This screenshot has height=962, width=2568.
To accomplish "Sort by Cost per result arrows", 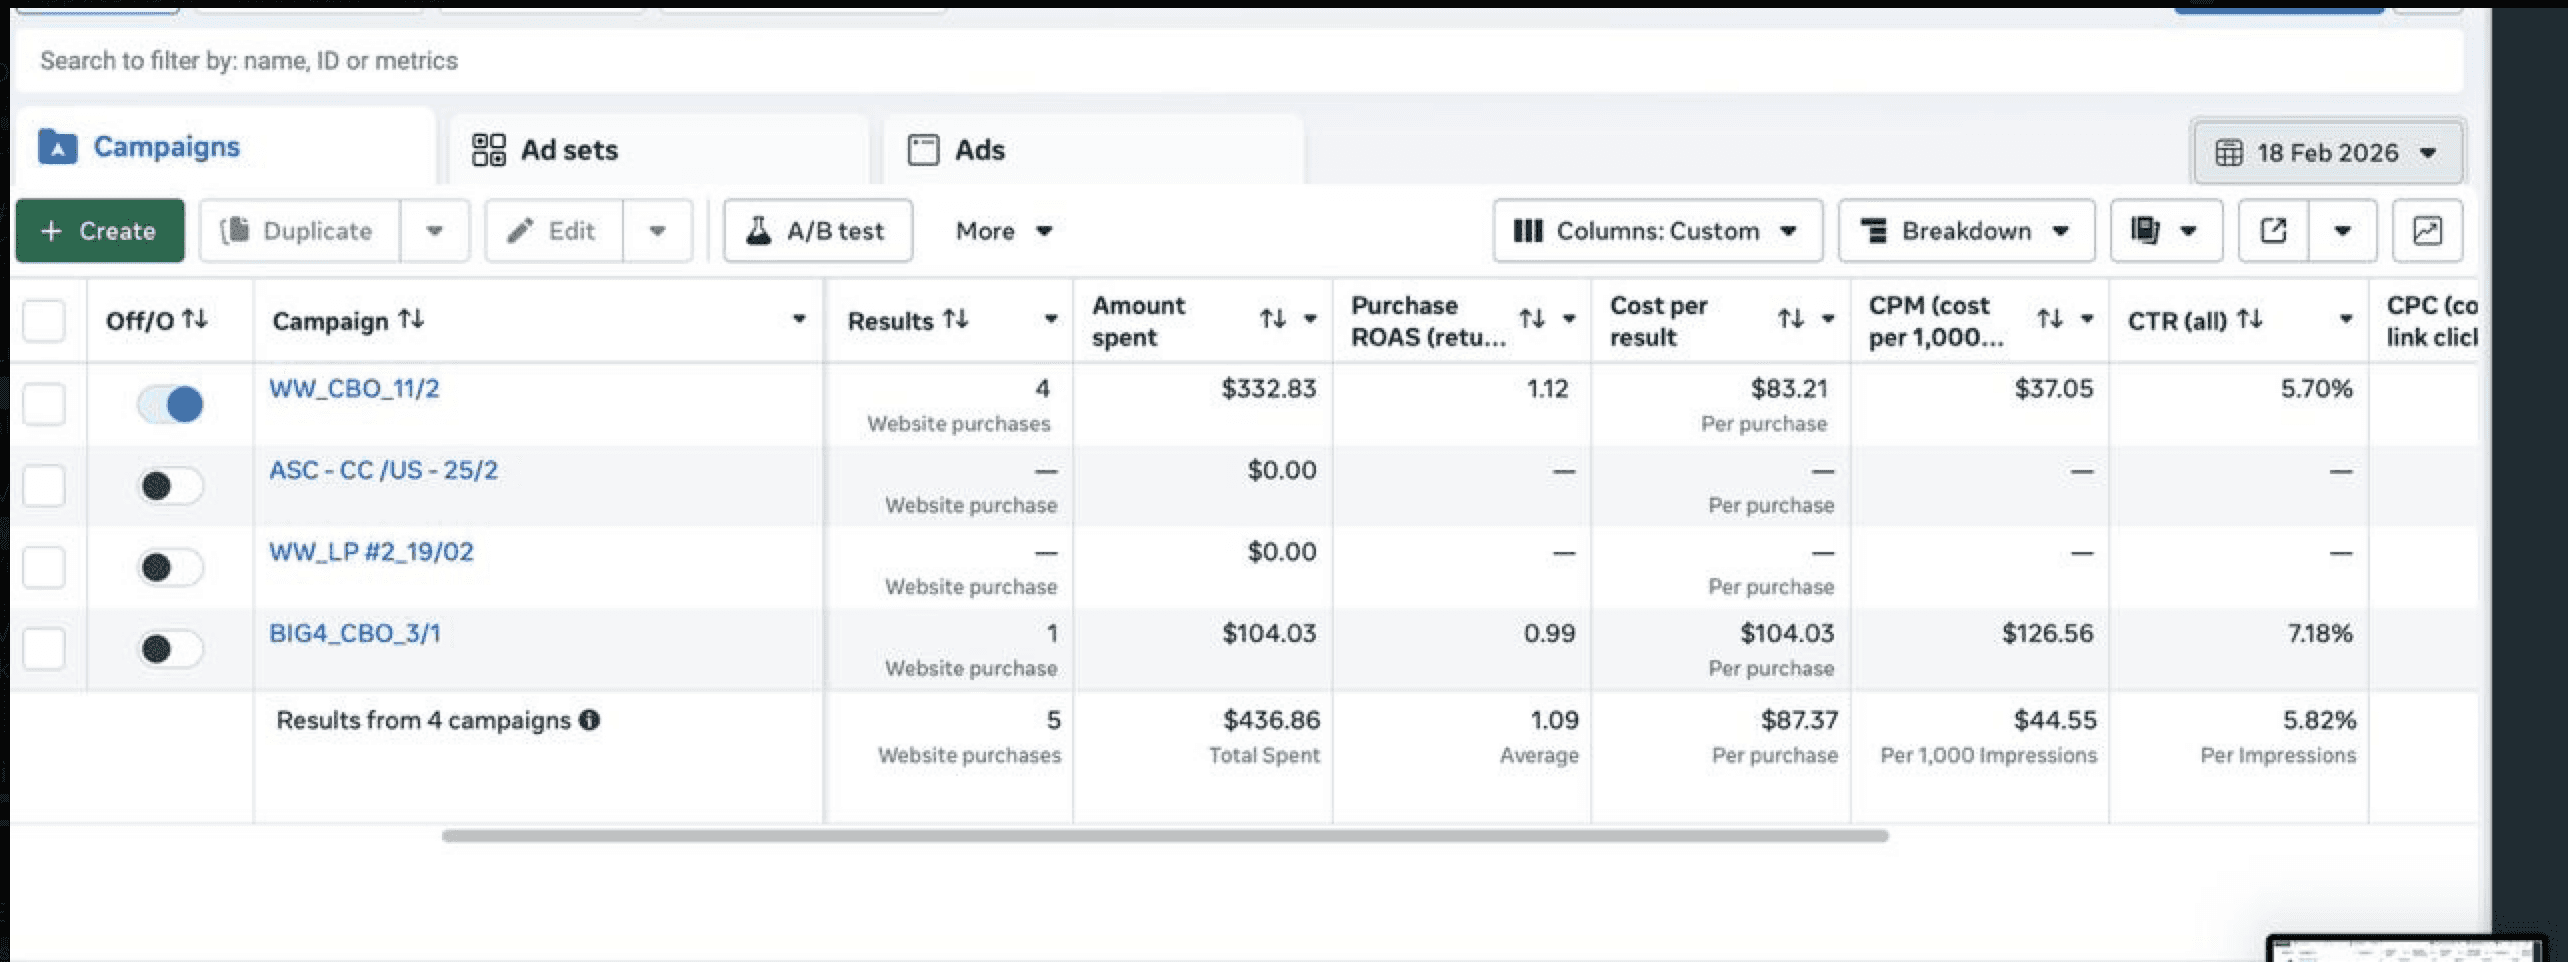I will coord(1790,319).
